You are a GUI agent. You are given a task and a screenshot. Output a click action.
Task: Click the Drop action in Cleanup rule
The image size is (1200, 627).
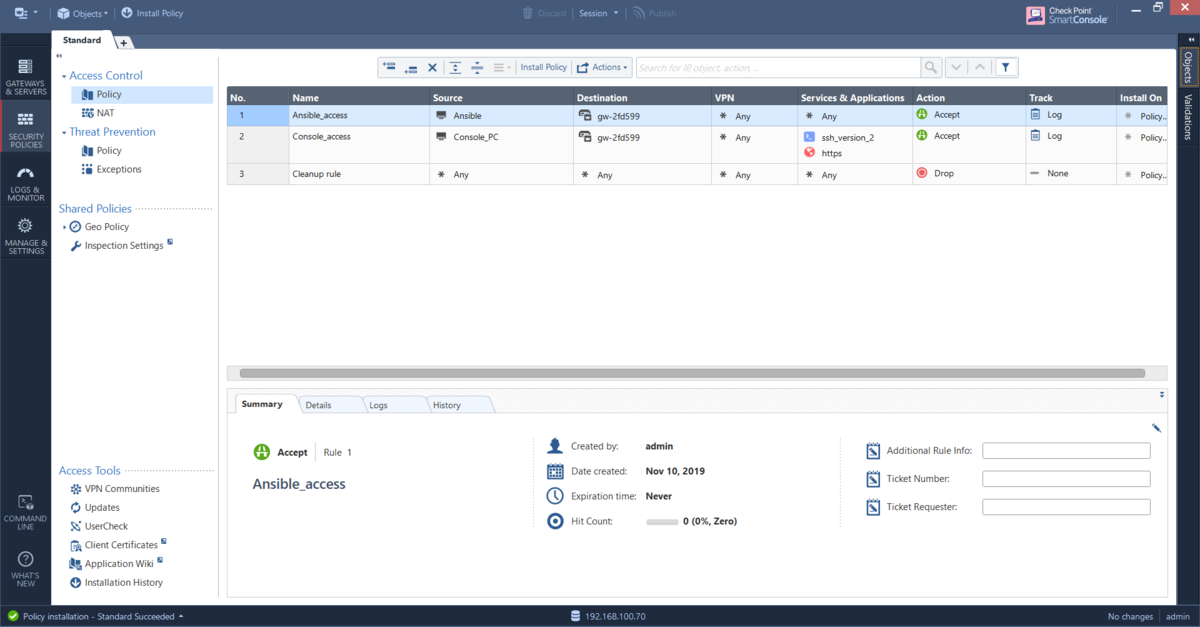[935, 173]
